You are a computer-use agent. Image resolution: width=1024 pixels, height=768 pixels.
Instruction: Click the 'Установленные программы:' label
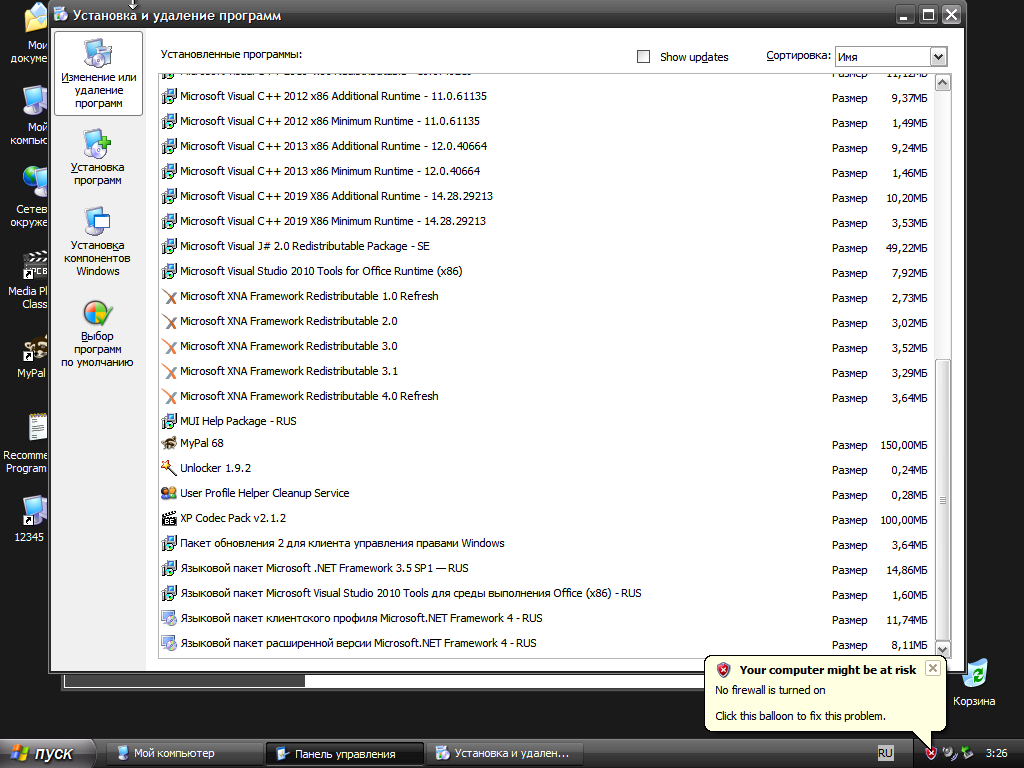pyautogui.click(x=231, y=54)
